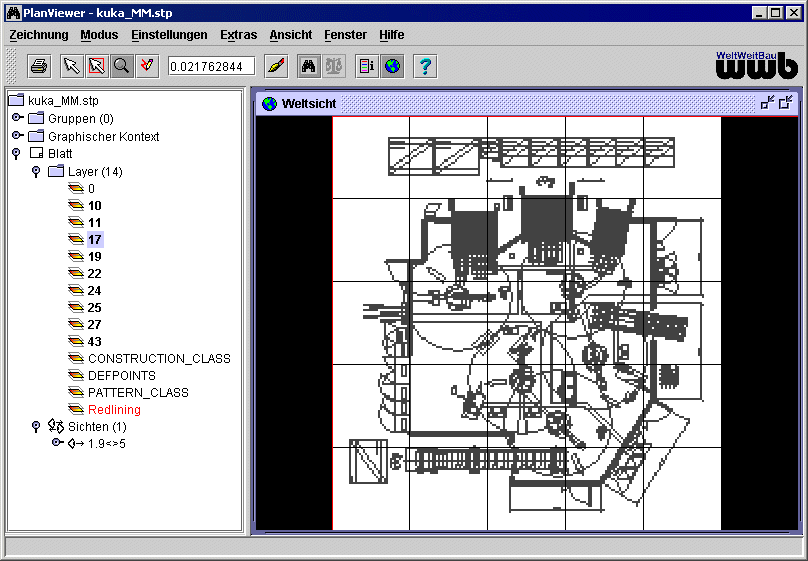Select the red rectangle selection pointer tool
Image resolution: width=808 pixels, height=561 pixels.
(96, 66)
